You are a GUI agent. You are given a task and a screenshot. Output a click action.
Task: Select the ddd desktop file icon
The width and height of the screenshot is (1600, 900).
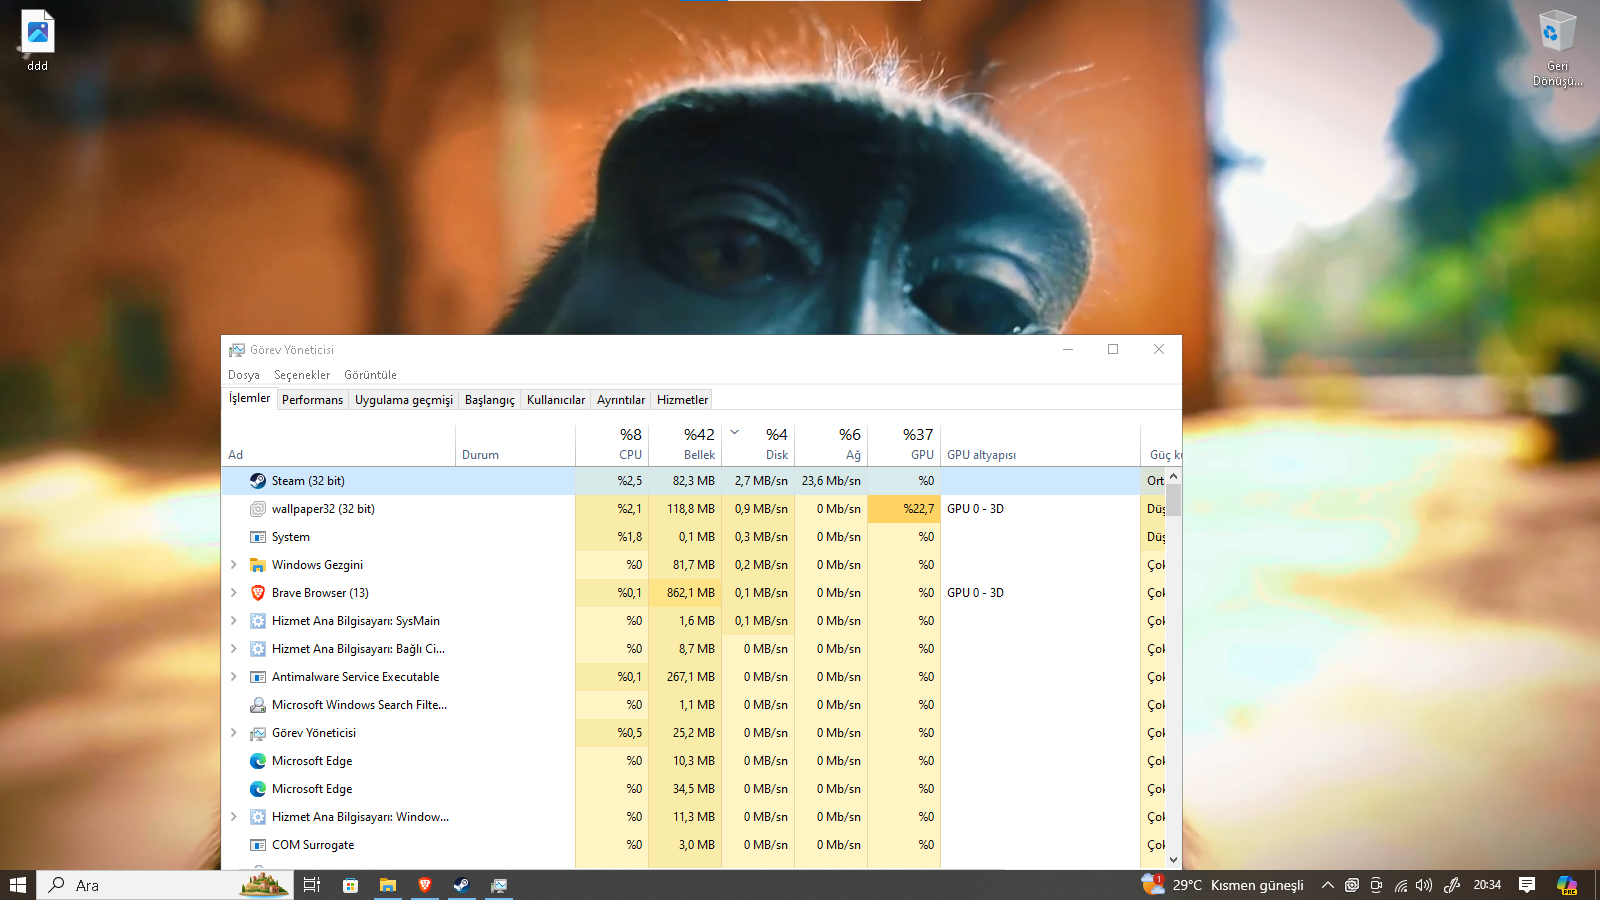pos(37,40)
